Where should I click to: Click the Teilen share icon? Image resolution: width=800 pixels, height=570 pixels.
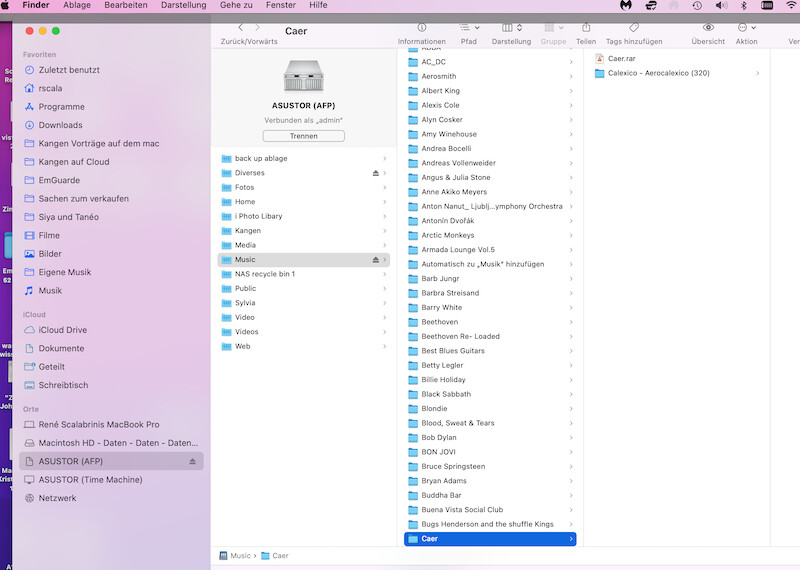click(x=586, y=28)
